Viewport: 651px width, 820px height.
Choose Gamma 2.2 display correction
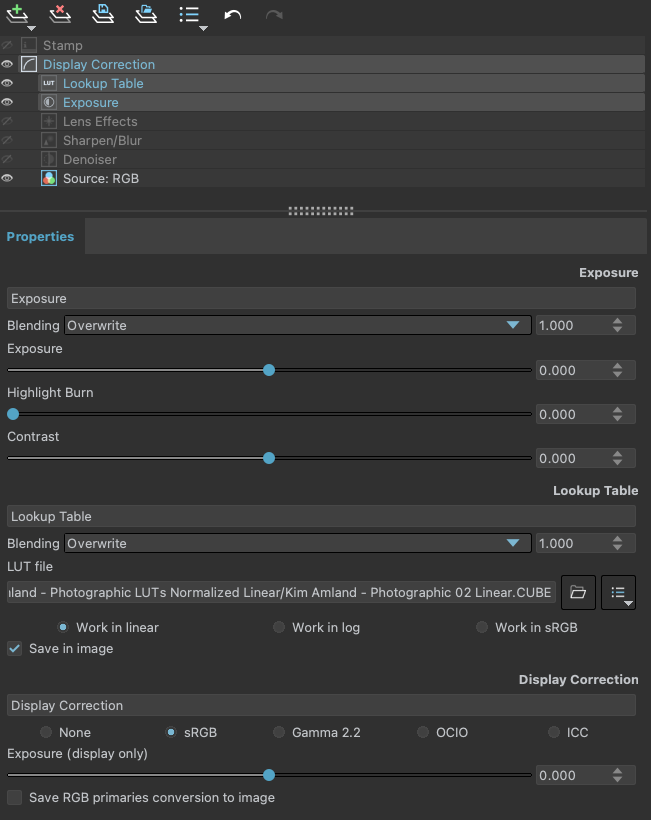(x=279, y=732)
